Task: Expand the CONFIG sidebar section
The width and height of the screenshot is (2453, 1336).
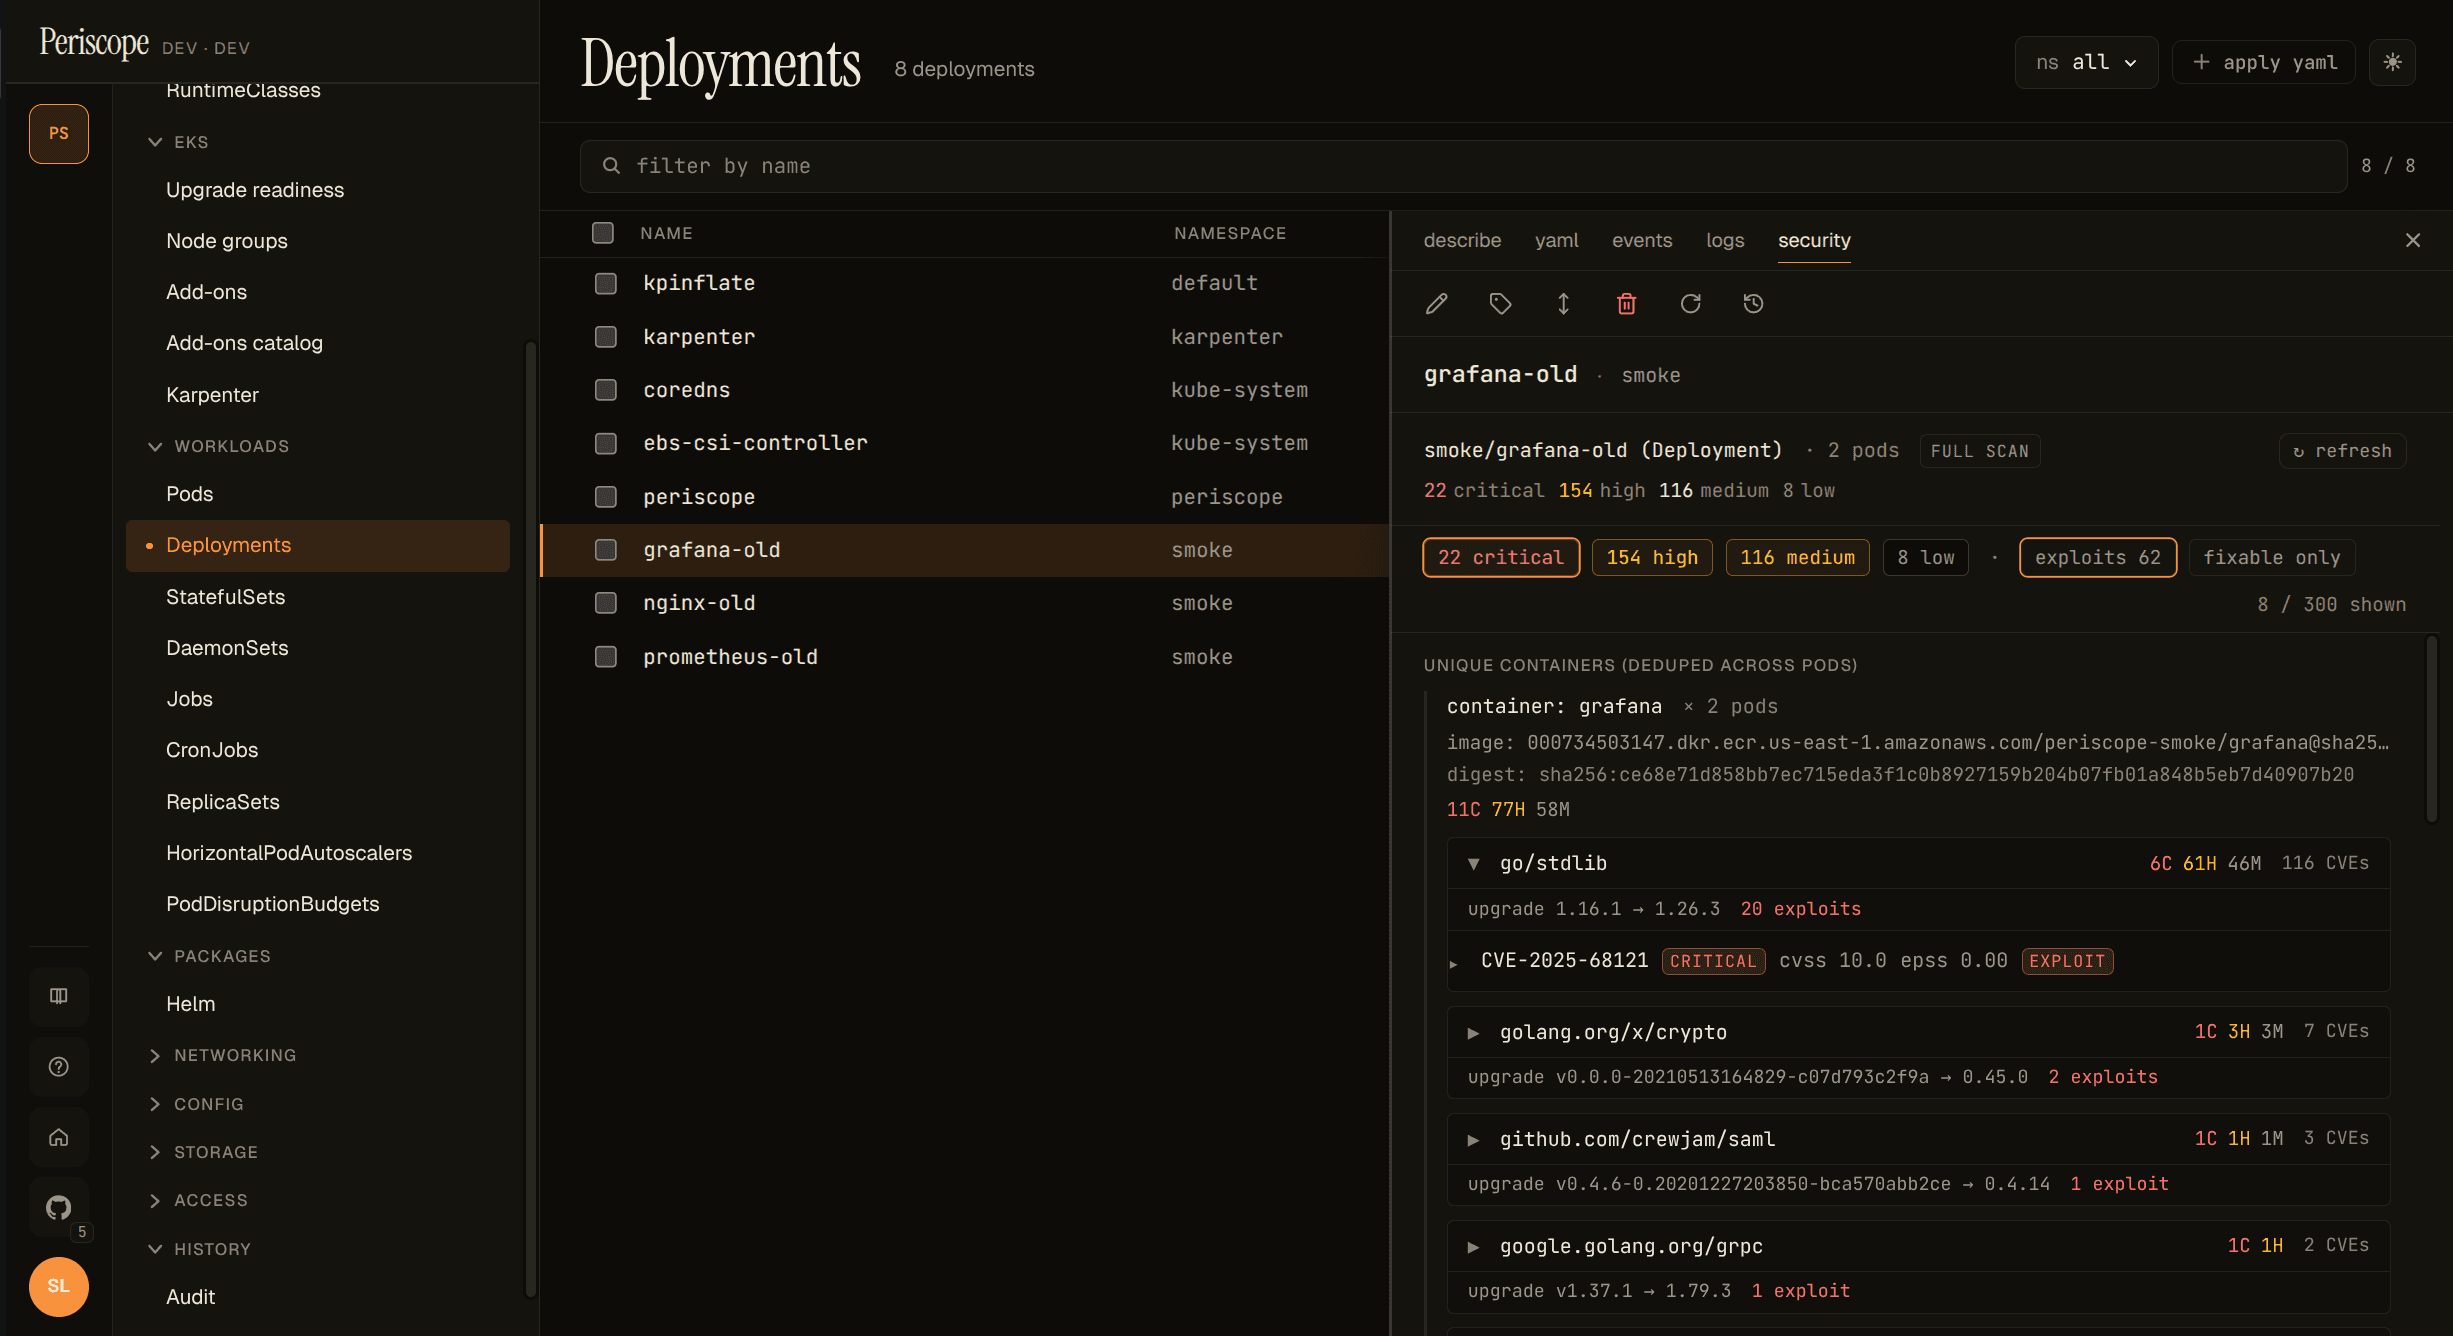Action: coord(196,1104)
